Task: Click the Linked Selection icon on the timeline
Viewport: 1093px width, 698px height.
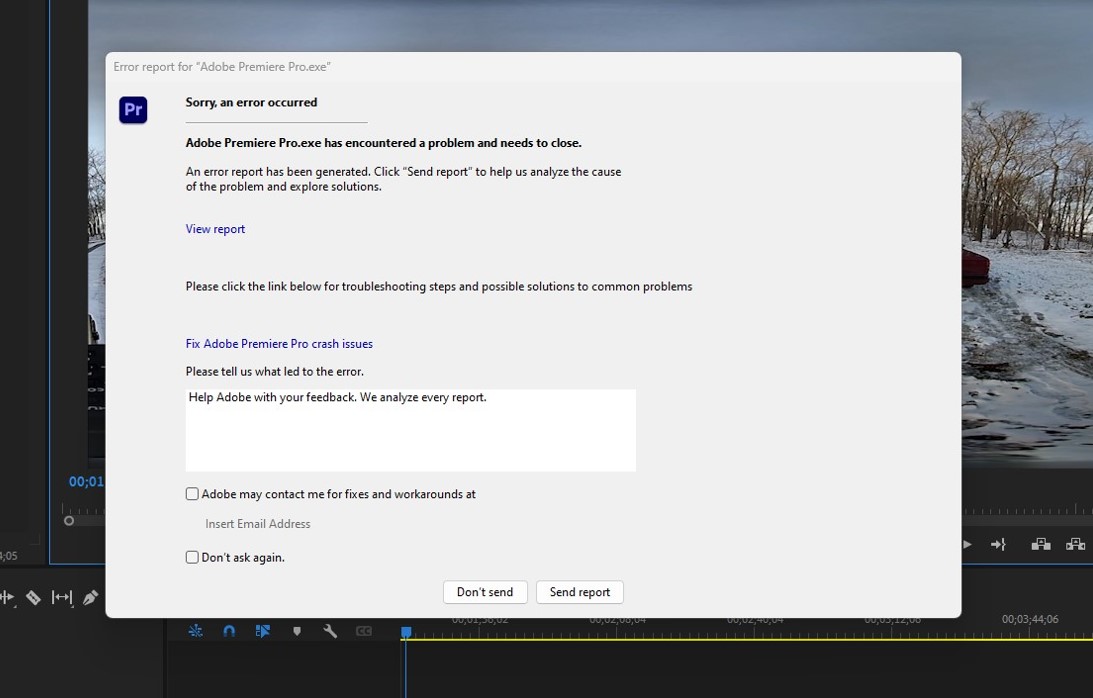Action: [262, 630]
